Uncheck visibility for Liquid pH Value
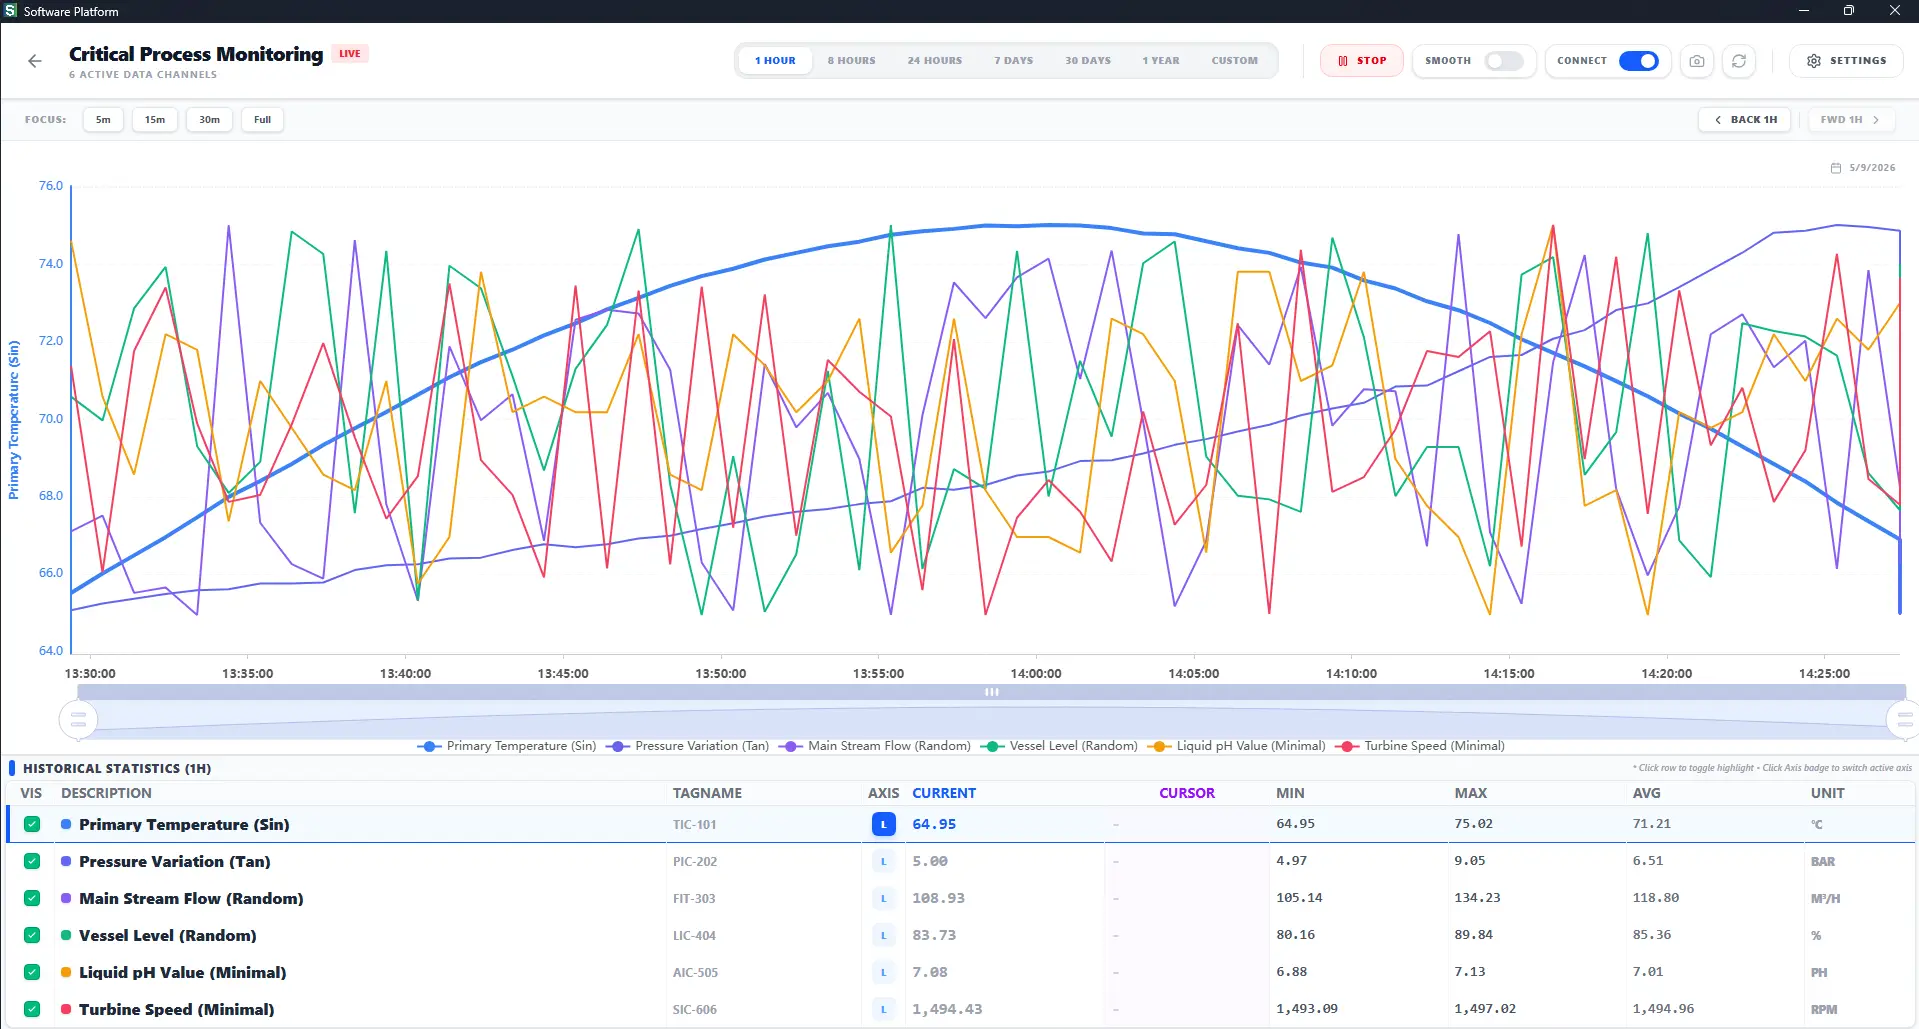The height and width of the screenshot is (1029, 1919). point(32,972)
